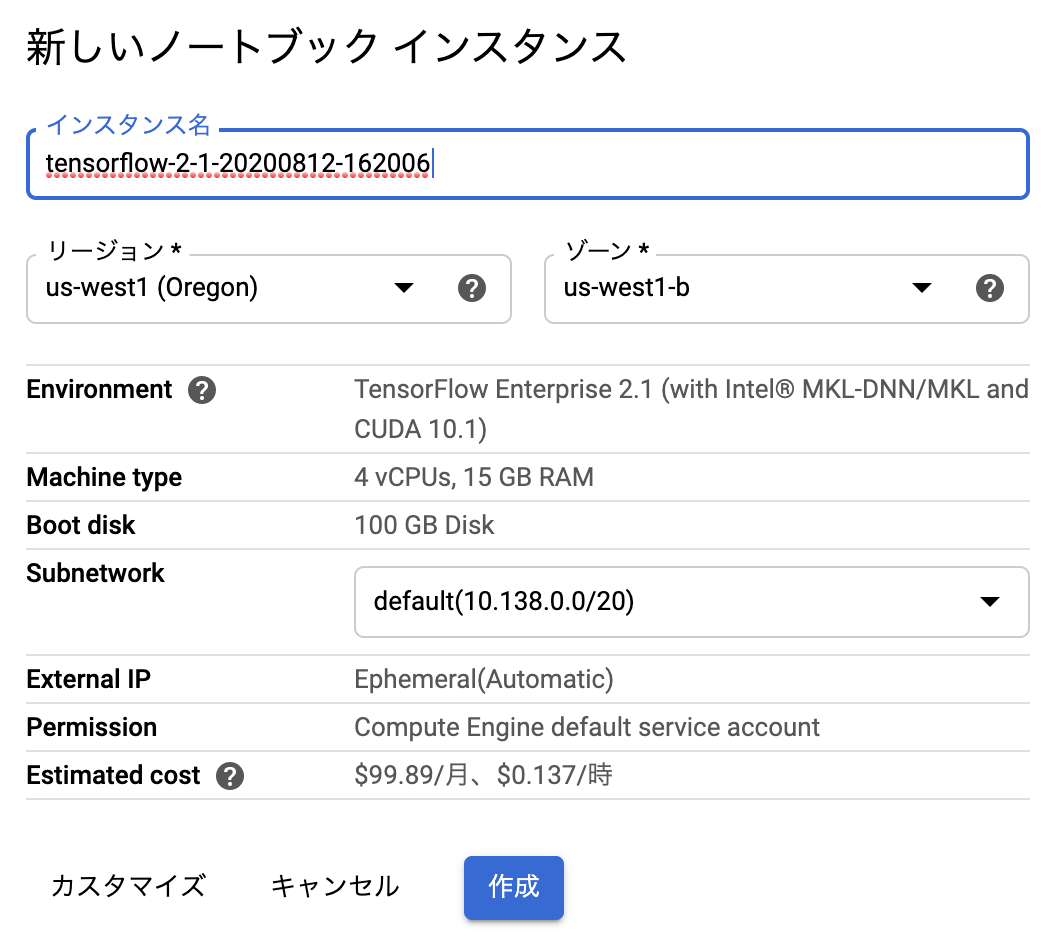Click the tensorflow-2-1-20200812-162006 name text

tap(237, 163)
